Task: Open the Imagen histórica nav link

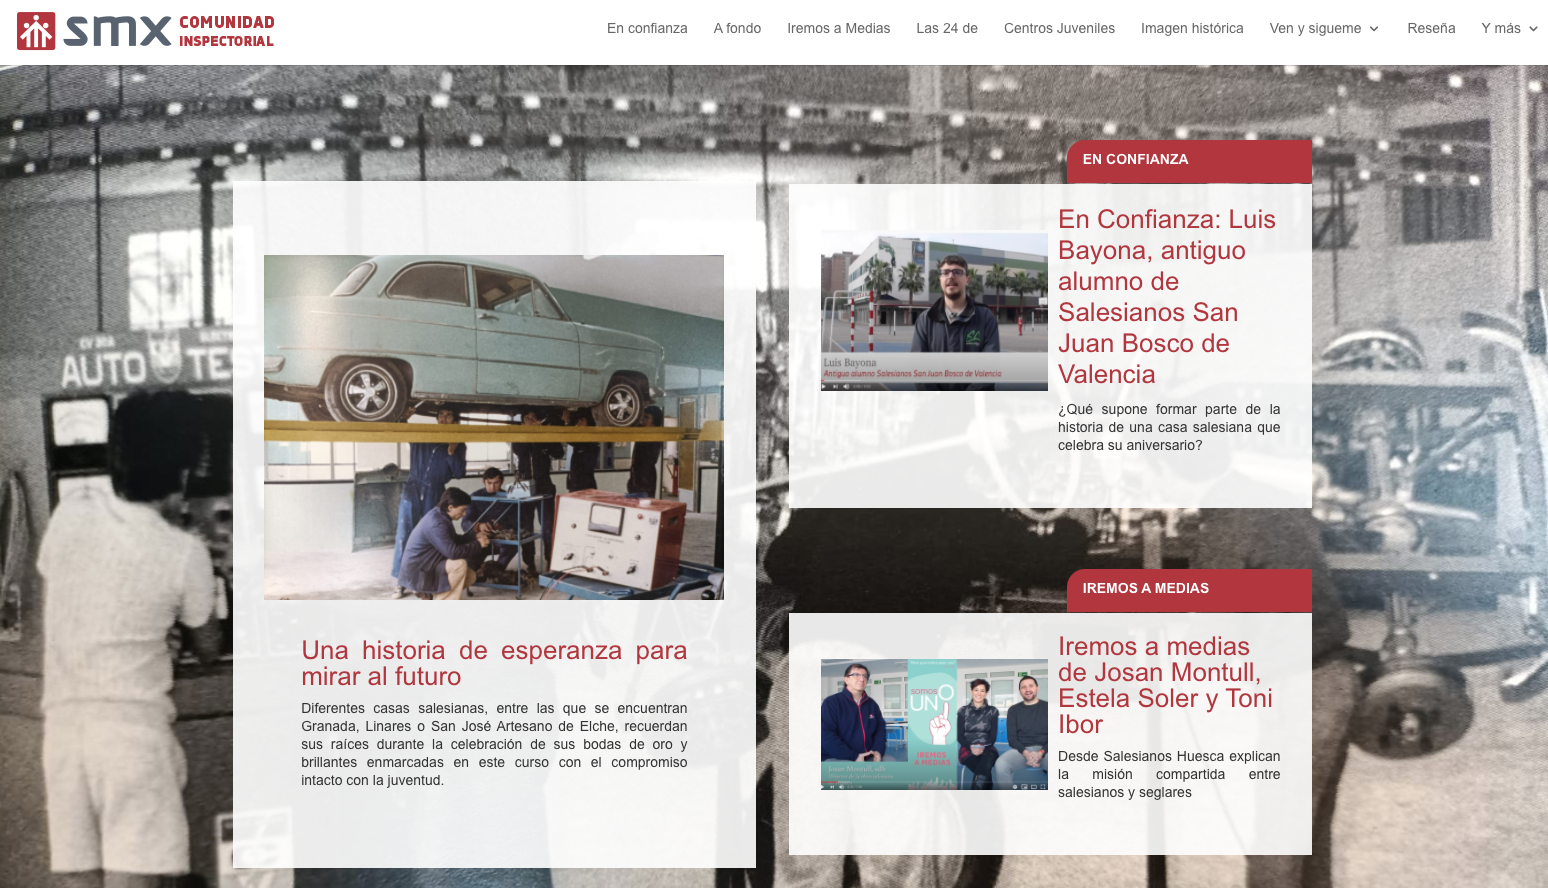Action: point(1192,28)
